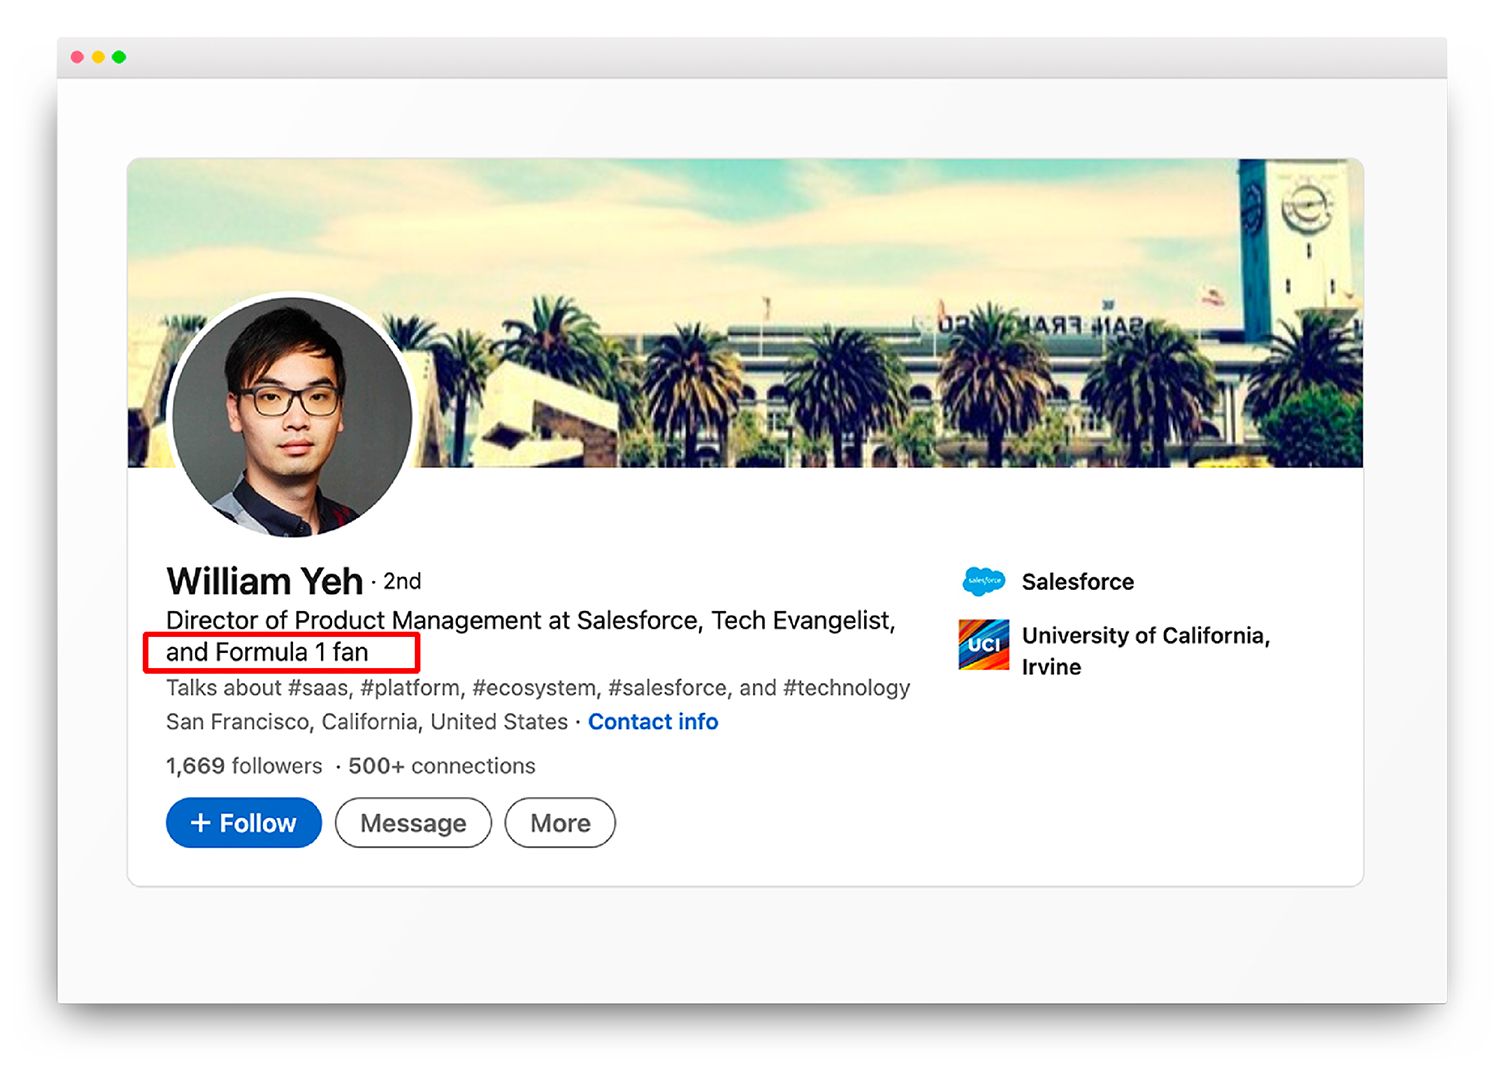Click the plus icon in the Follow button

[200, 822]
